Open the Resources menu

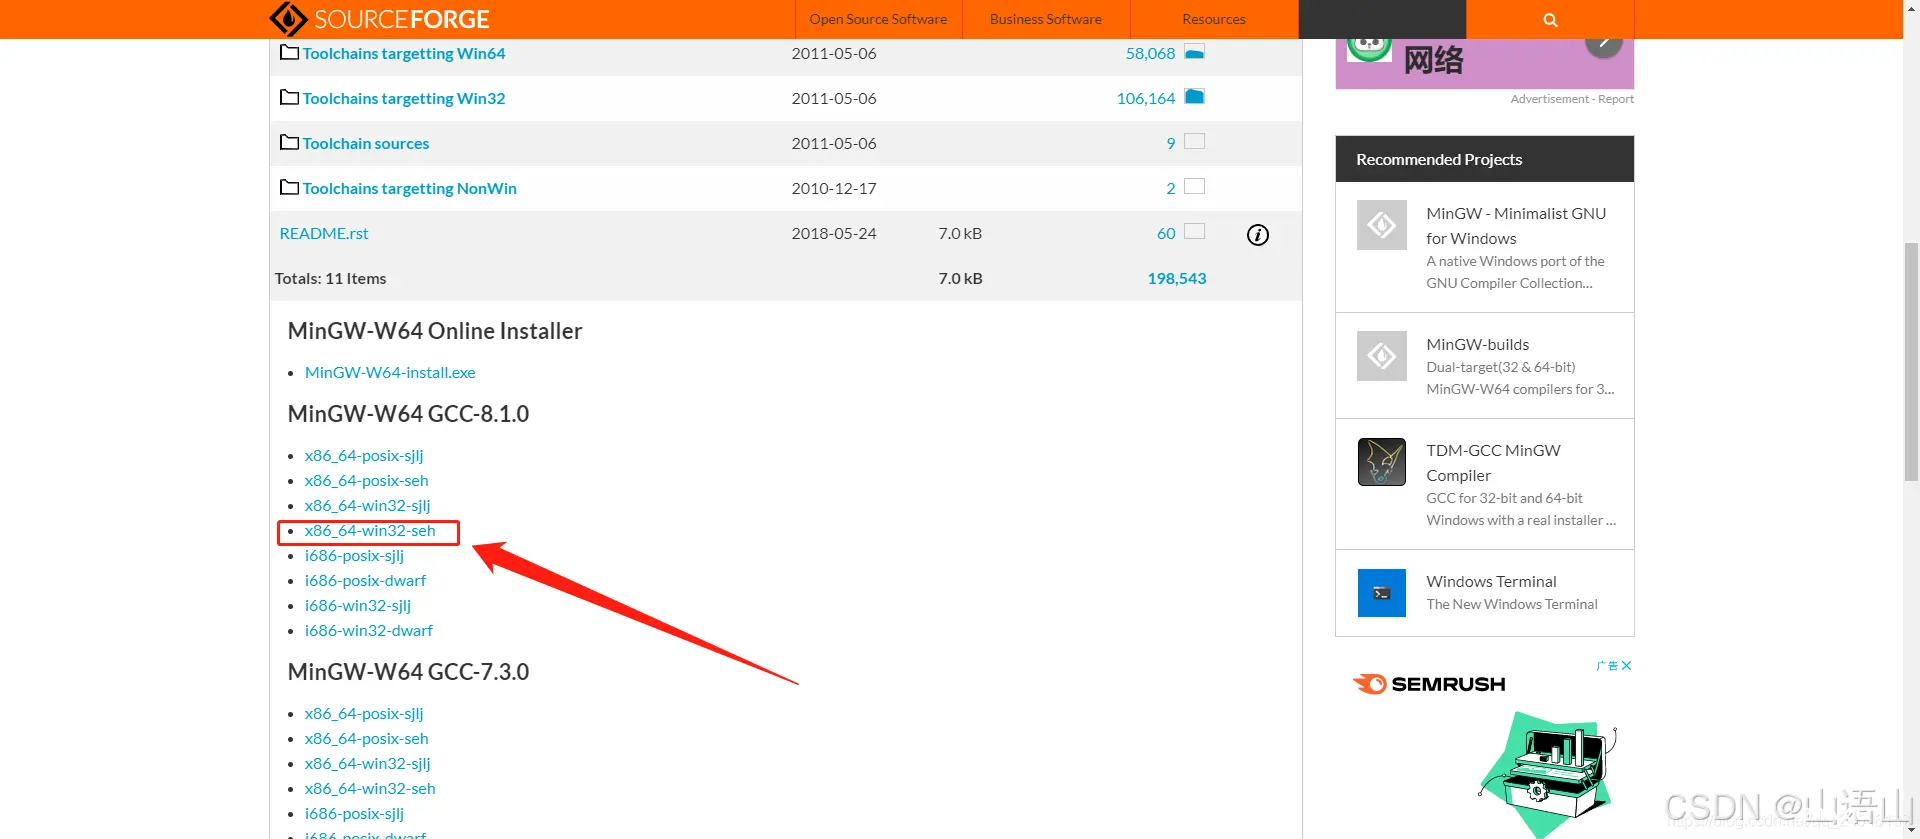(x=1214, y=19)
